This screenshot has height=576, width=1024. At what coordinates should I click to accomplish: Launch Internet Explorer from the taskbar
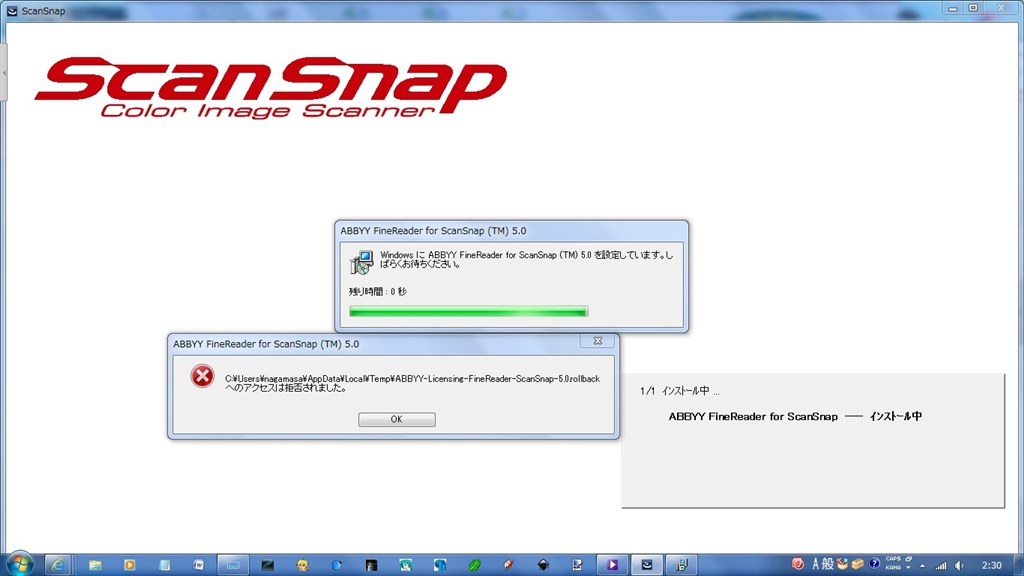[x=57, y=565]
